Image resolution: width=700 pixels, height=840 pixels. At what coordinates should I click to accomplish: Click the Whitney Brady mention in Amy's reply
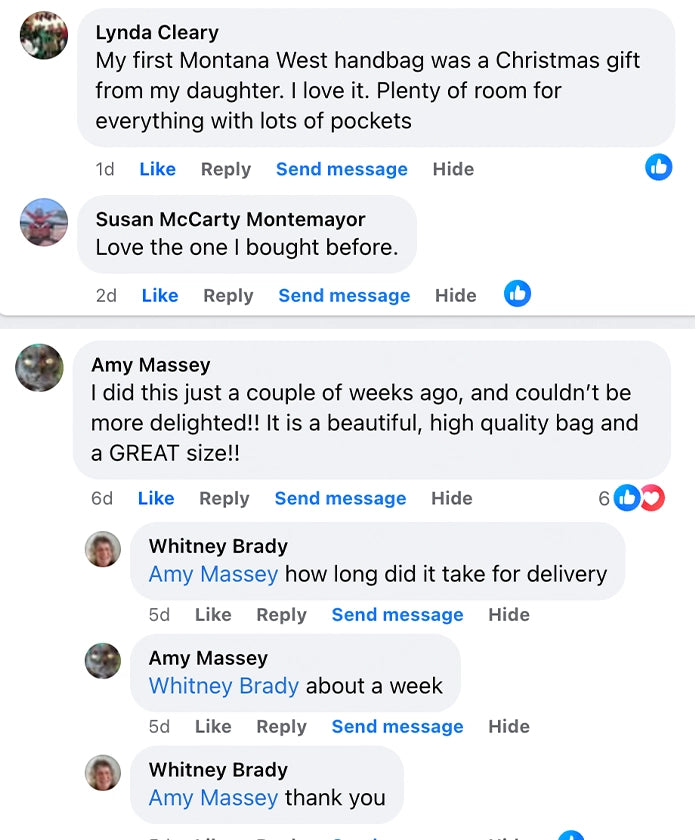coord(224,686)
